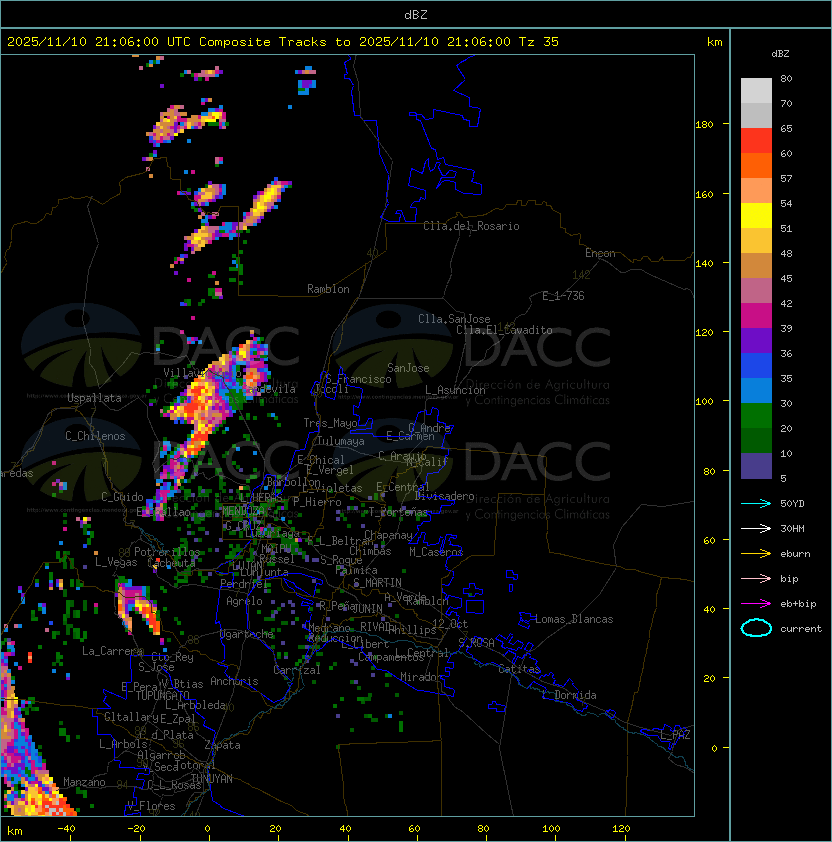Viewport: 832px width, 842px height.
Task: Click the 'Anchoris' map label
Action: pos(234,681)
